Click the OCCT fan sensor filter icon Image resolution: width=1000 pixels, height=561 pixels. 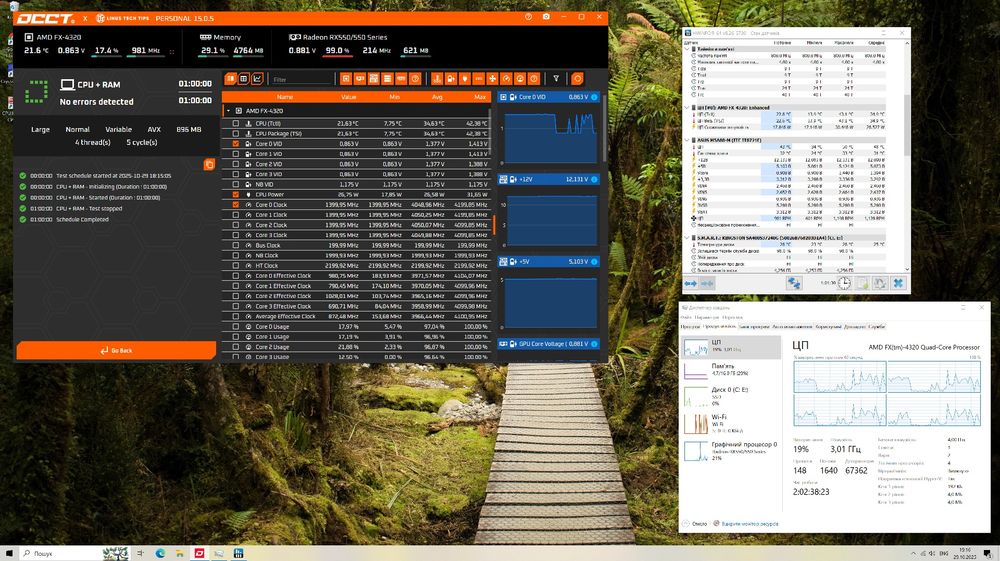492,79
